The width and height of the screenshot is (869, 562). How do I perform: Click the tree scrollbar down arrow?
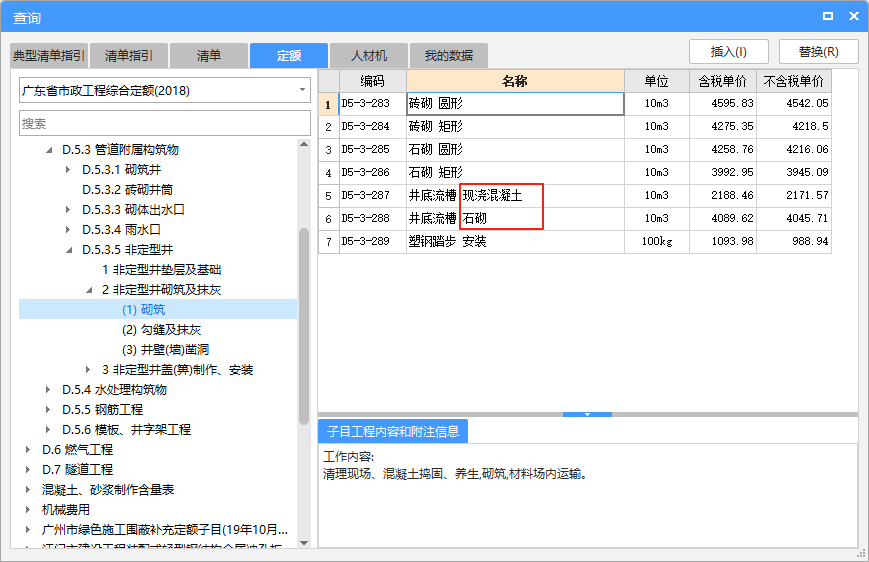click(304, 543)
